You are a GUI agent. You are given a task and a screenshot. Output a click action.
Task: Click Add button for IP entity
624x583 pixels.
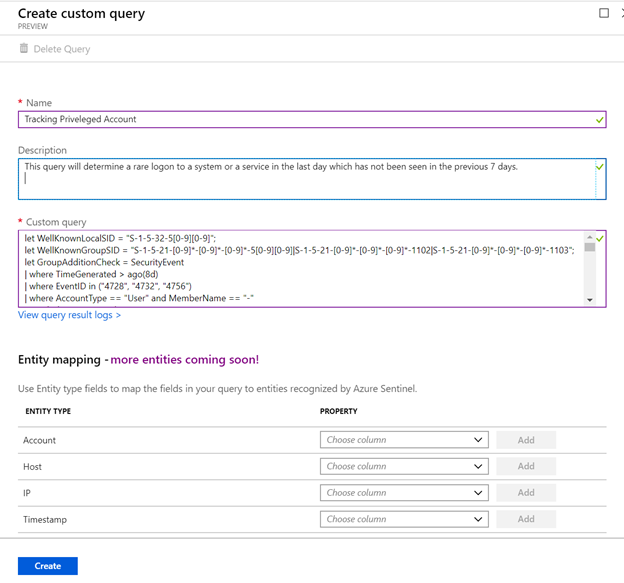coord(525,493)
